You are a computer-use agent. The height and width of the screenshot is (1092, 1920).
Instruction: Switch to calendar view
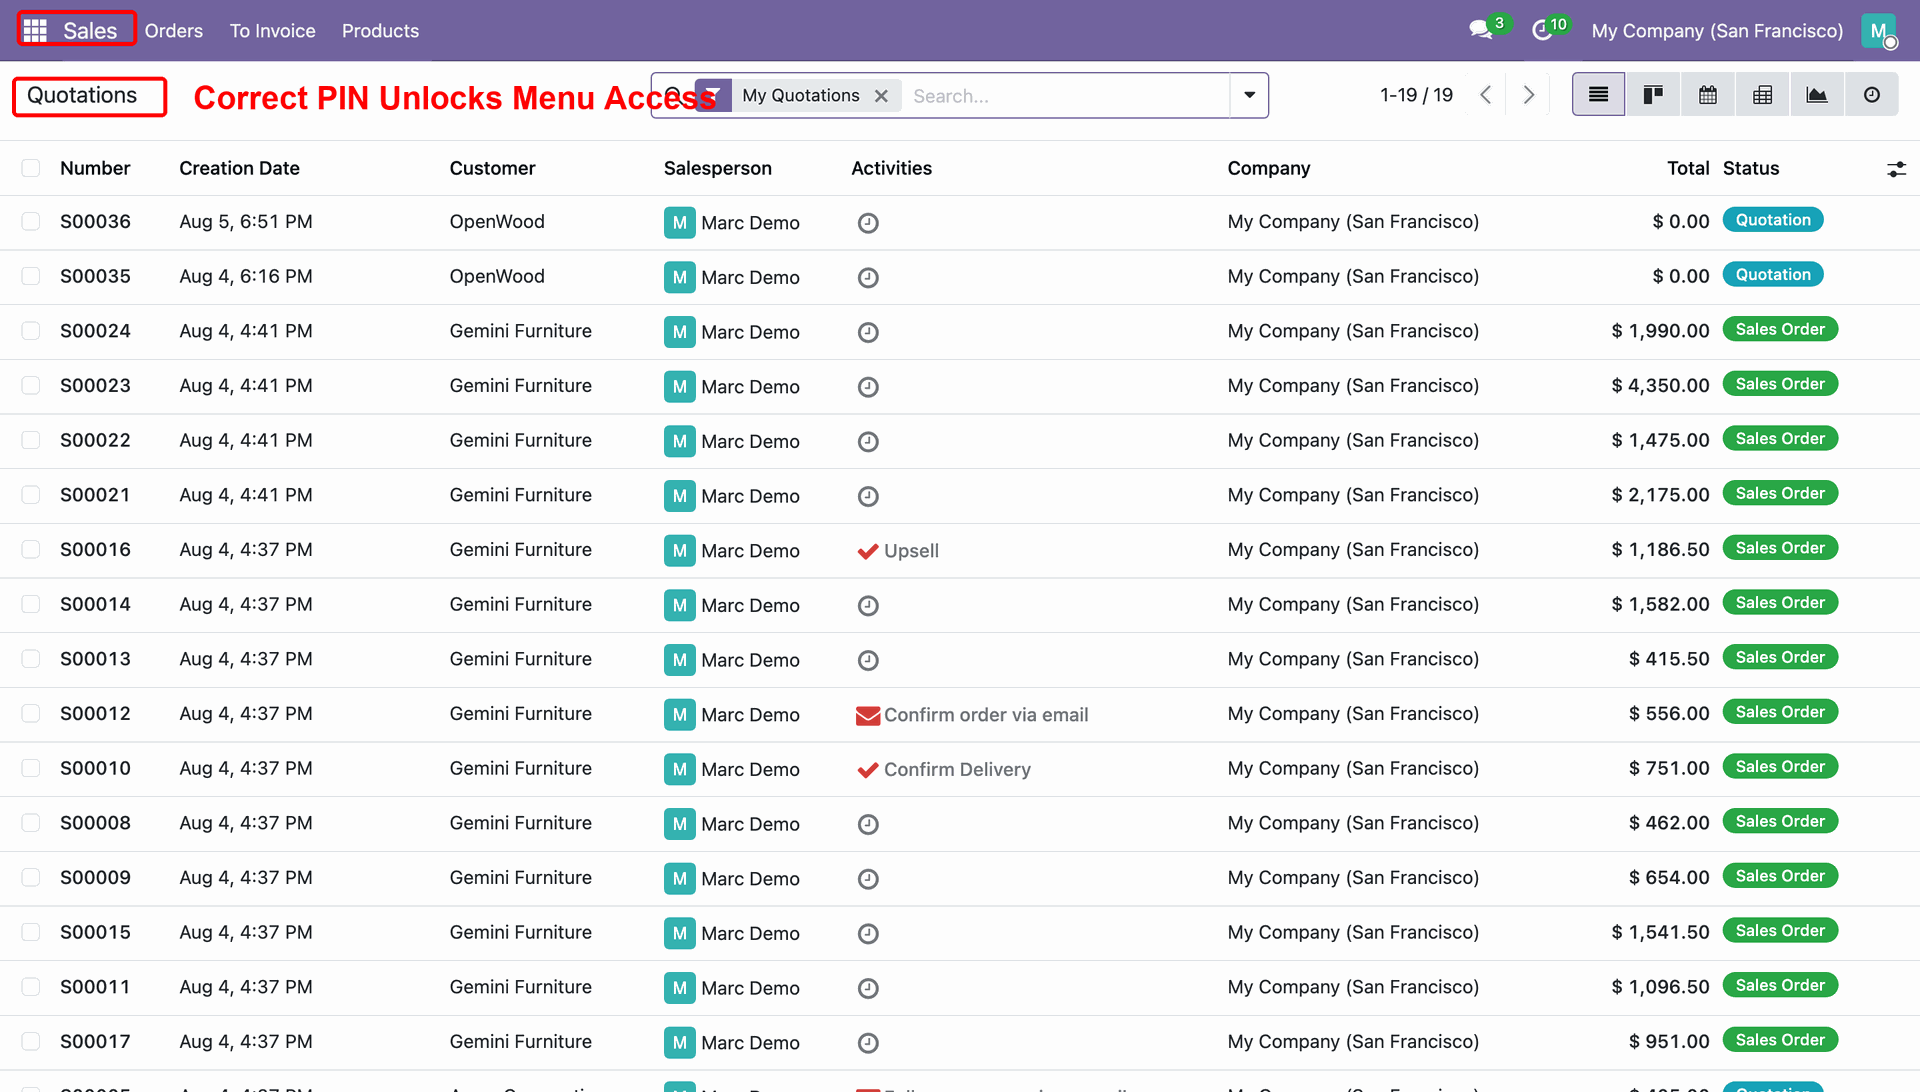1708,95
